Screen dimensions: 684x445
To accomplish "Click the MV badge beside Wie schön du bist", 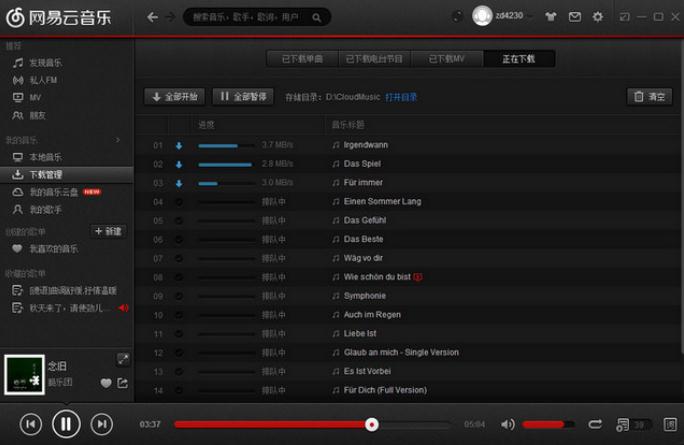I will (x=417, y=277).
